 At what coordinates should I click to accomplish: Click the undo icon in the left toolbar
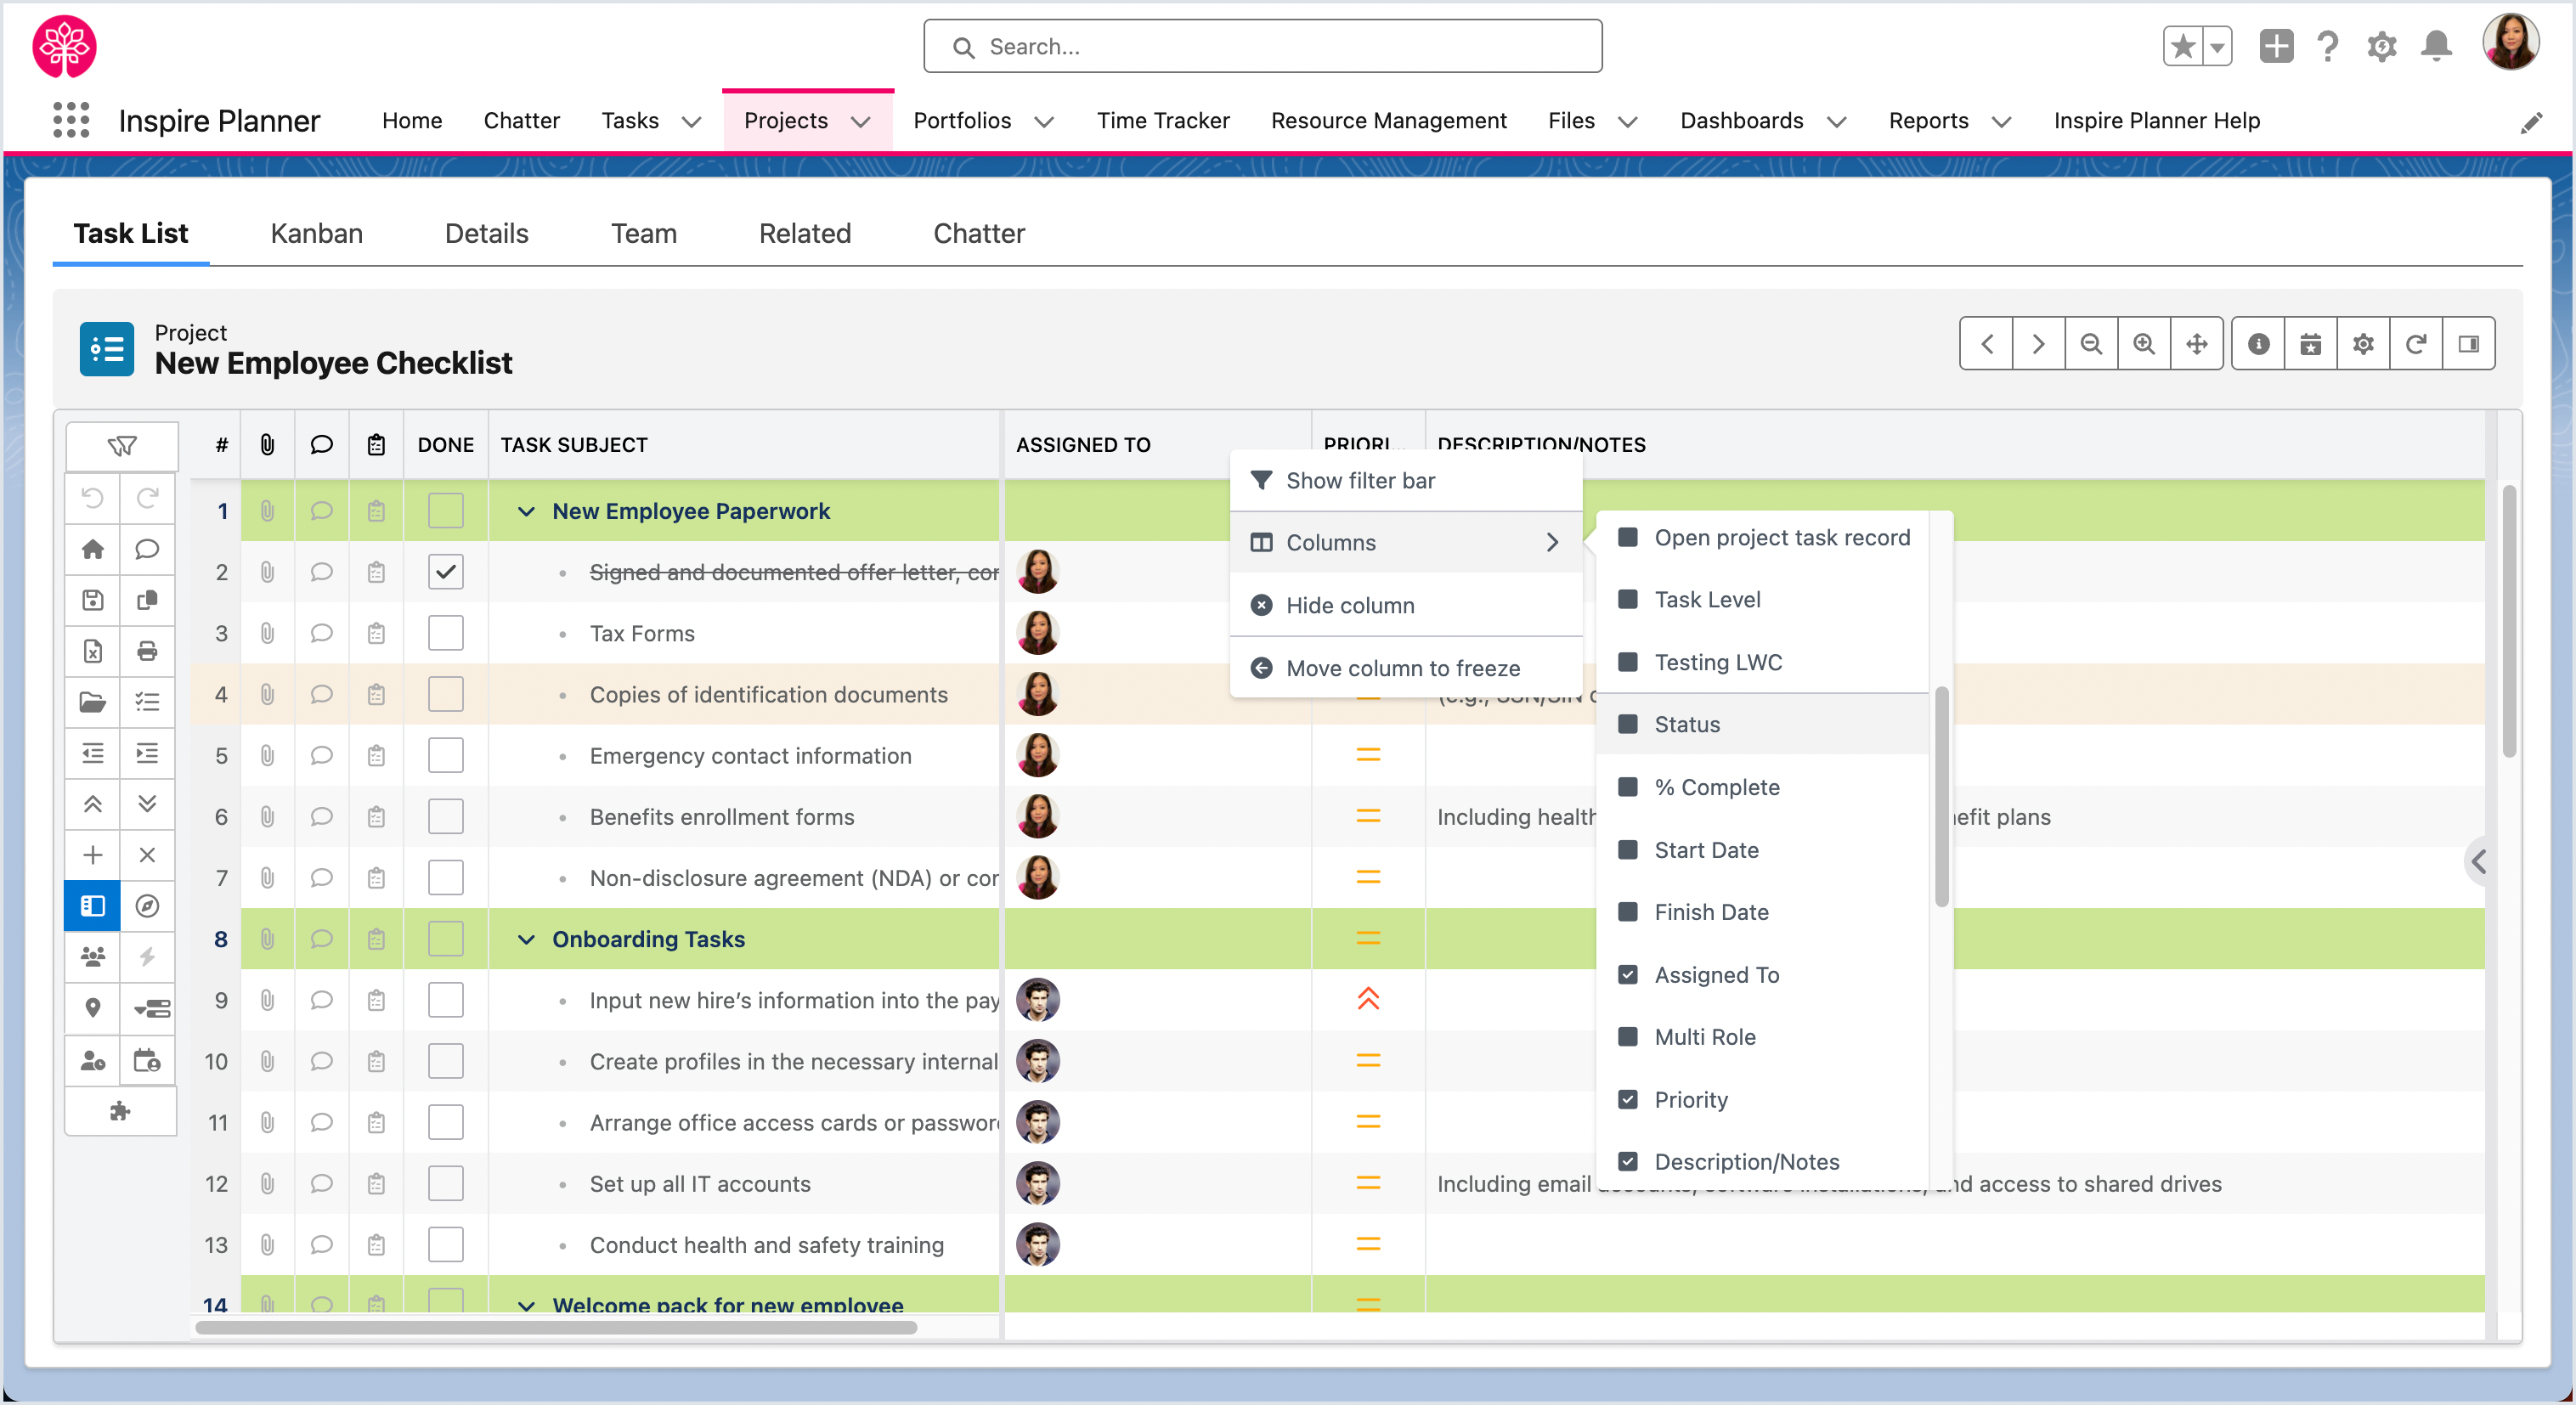(93, 497)
